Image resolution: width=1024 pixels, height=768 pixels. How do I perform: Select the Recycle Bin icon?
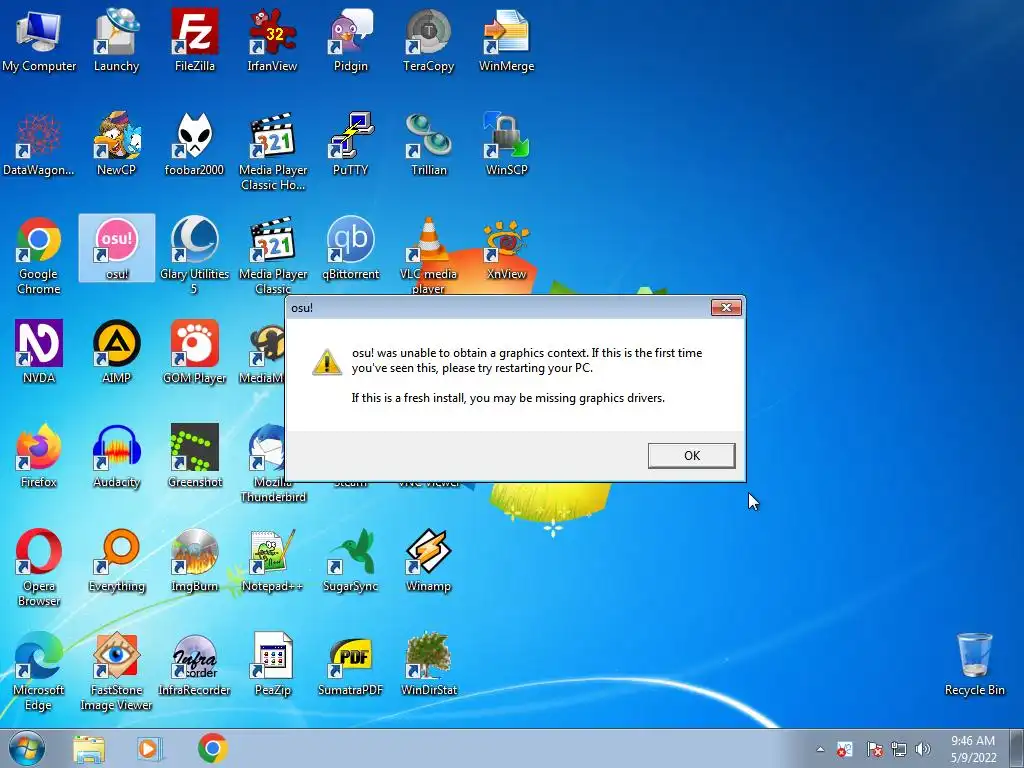pyautogui.click(x=974, y=664)
